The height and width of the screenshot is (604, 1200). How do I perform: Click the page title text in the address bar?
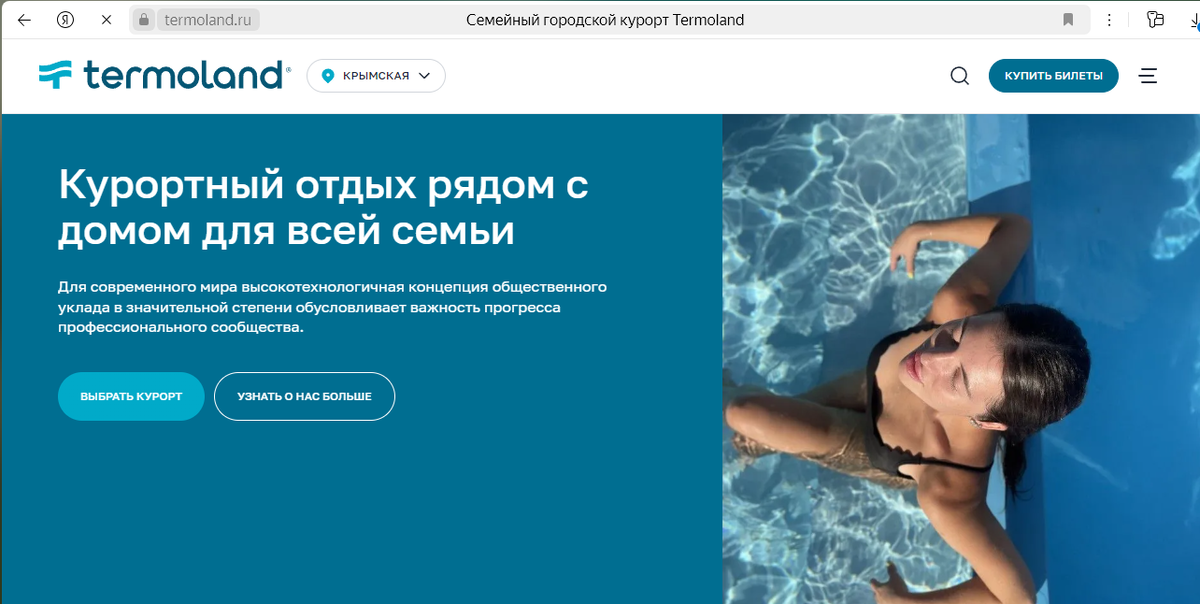tap(605, 20)
